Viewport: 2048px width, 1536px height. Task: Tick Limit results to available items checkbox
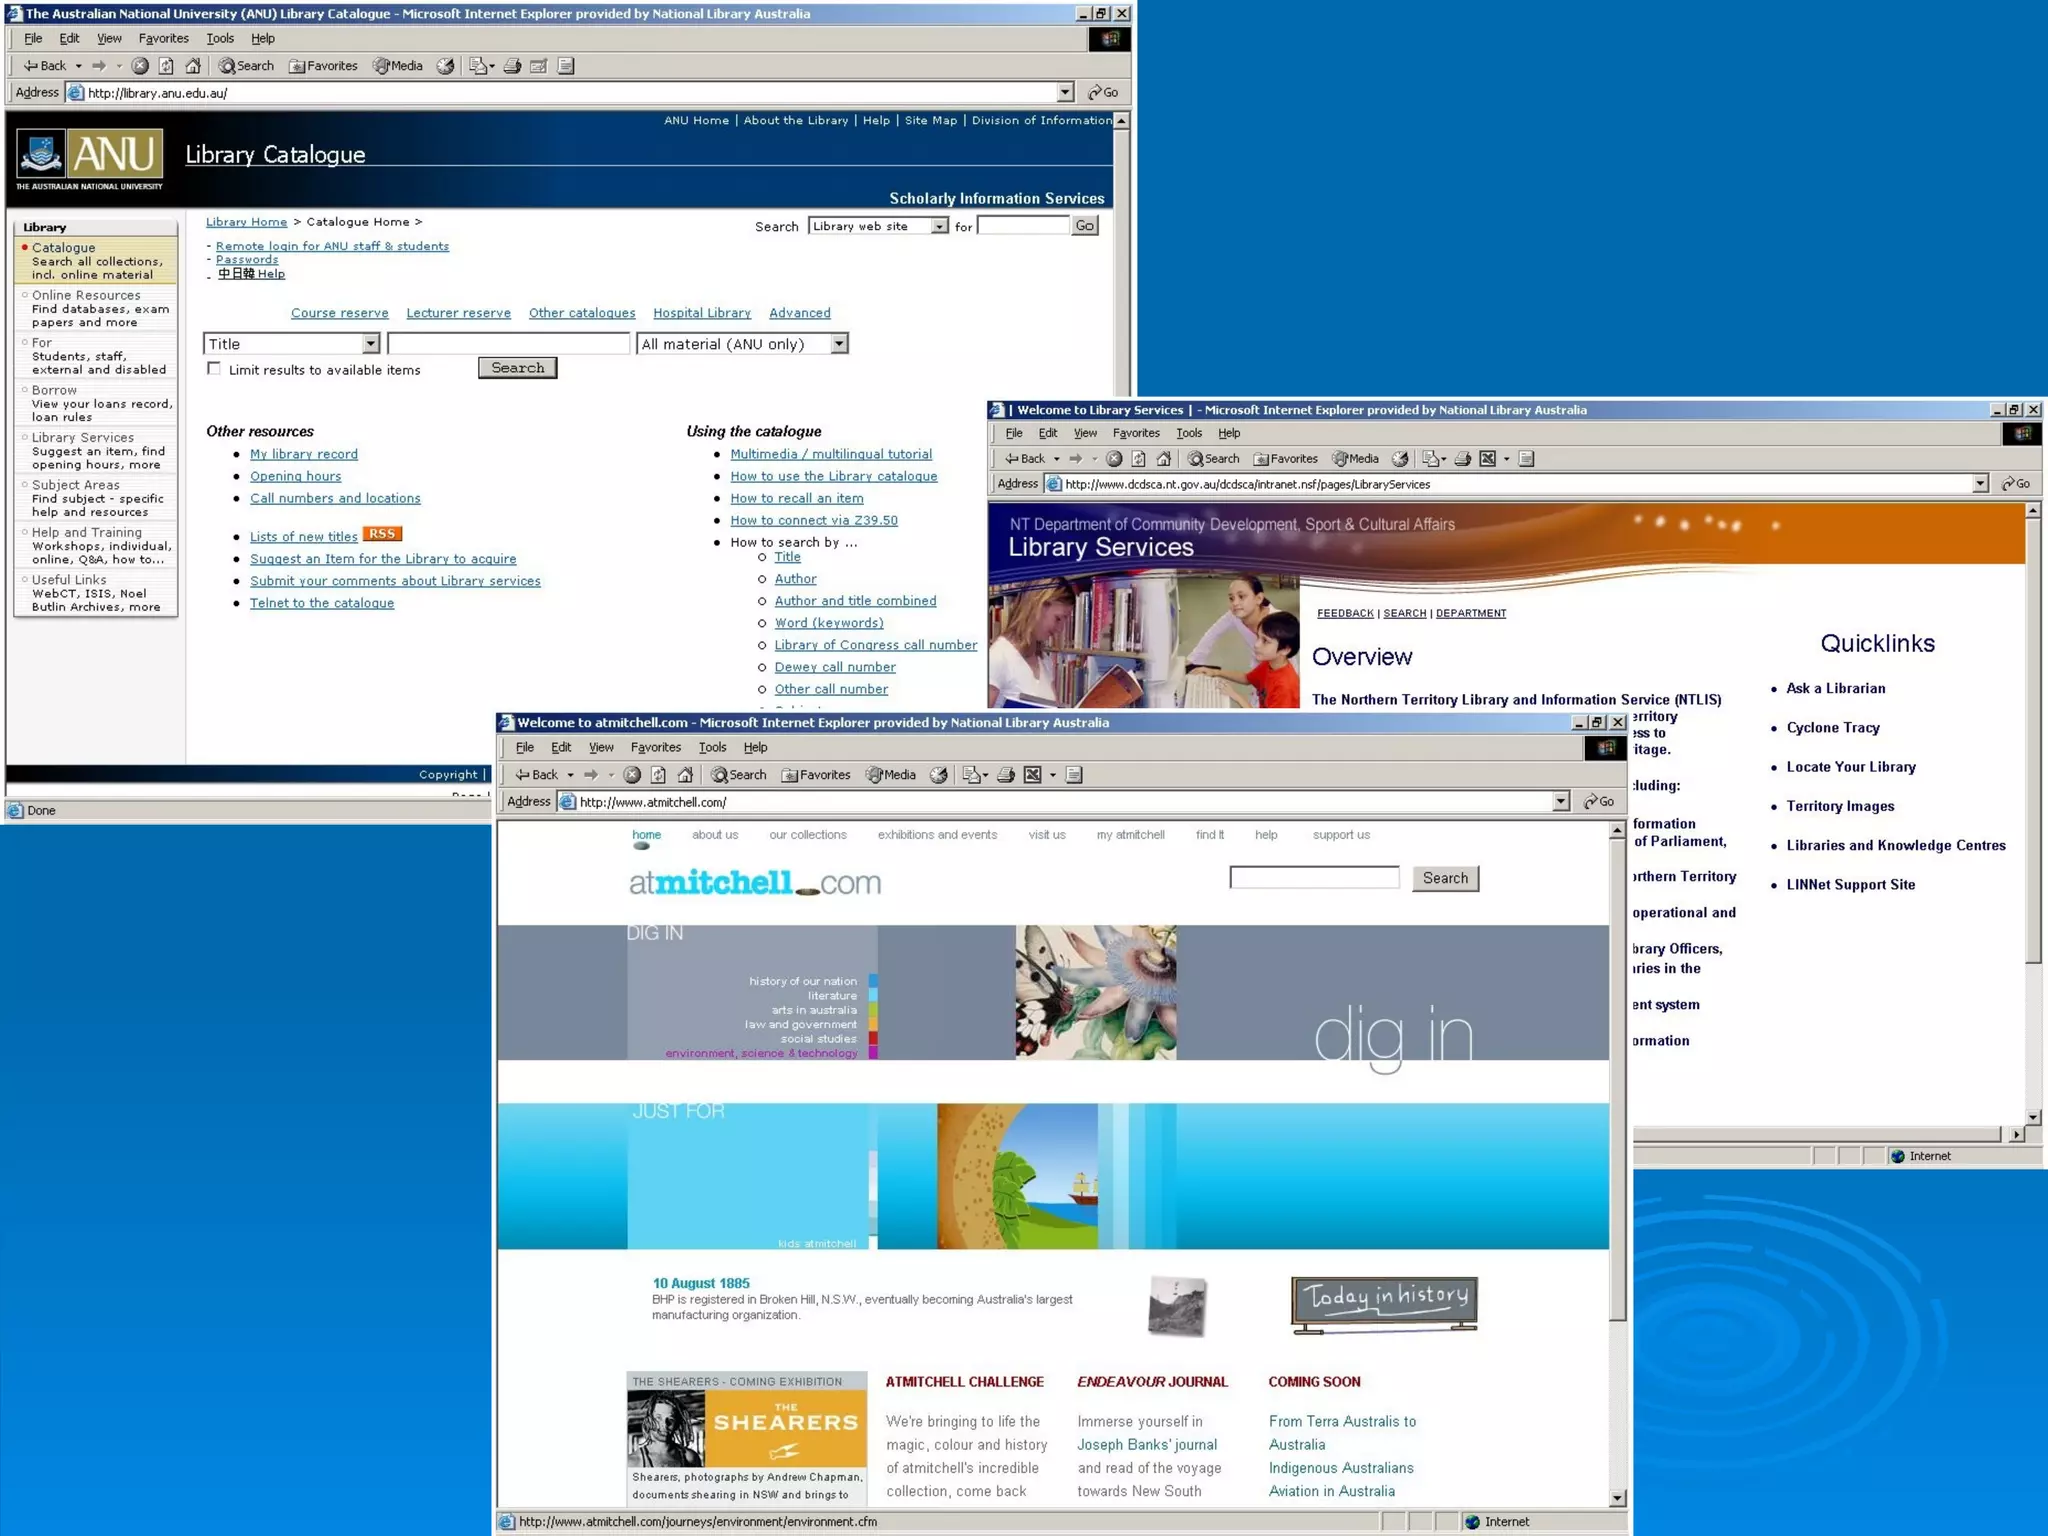(214, 369)
